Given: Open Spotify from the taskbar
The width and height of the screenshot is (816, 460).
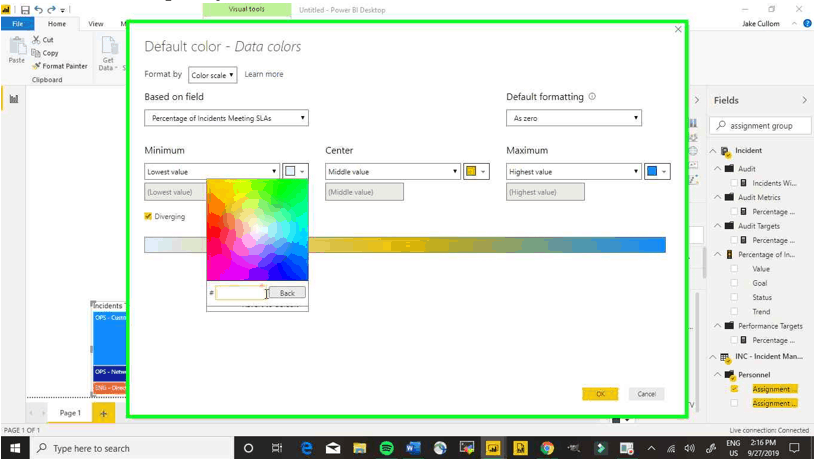Looking at the screenshot, I should (386, 448).
